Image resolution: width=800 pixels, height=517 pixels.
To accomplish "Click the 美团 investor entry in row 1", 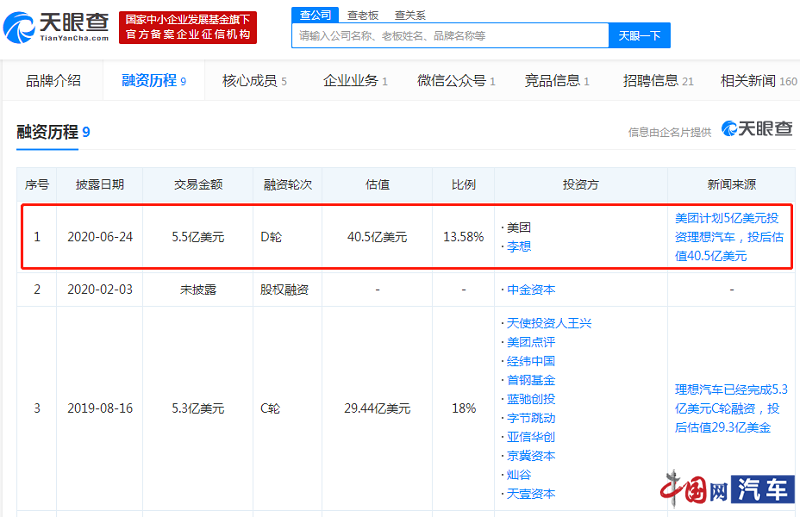I will 519,228.
